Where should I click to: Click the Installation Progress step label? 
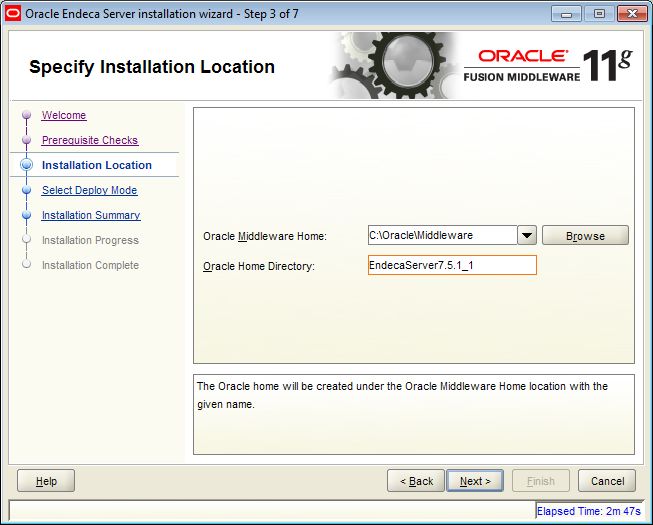pos(90,240)
